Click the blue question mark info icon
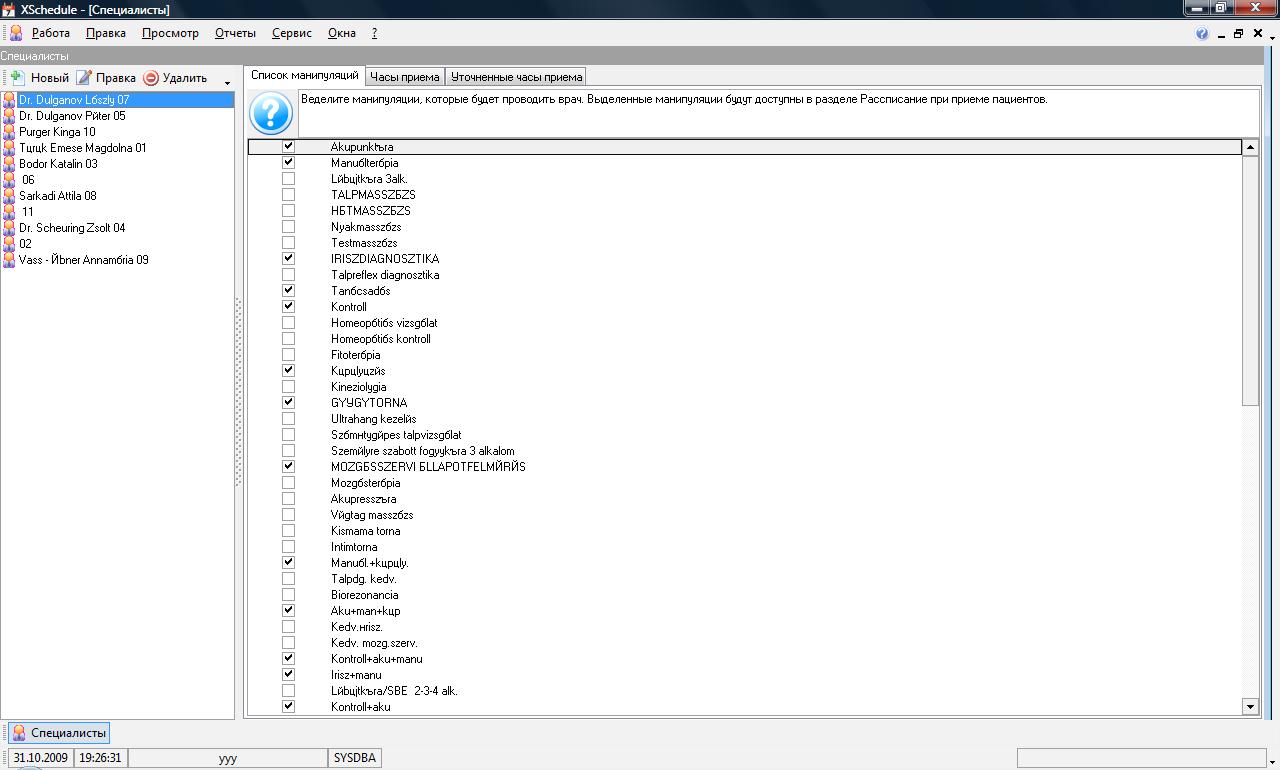1280x770 pixels. click(x=271, y=113)
